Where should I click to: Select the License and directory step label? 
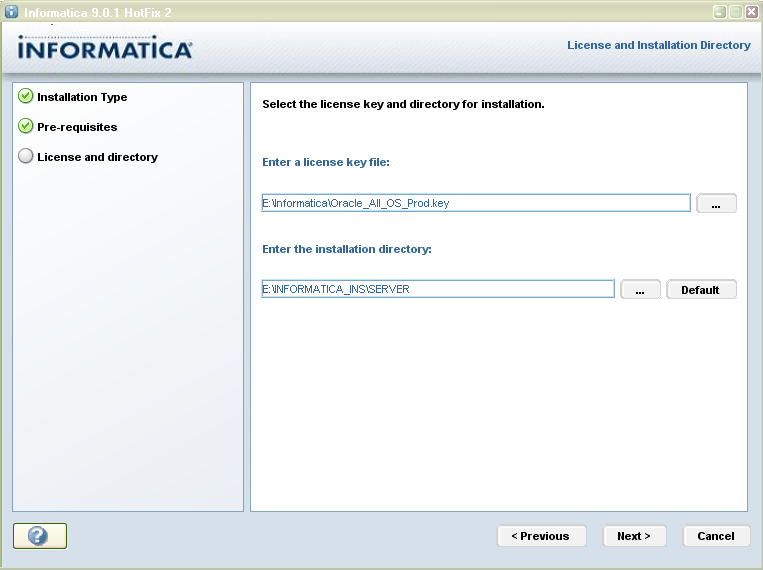tap(97, 157)
